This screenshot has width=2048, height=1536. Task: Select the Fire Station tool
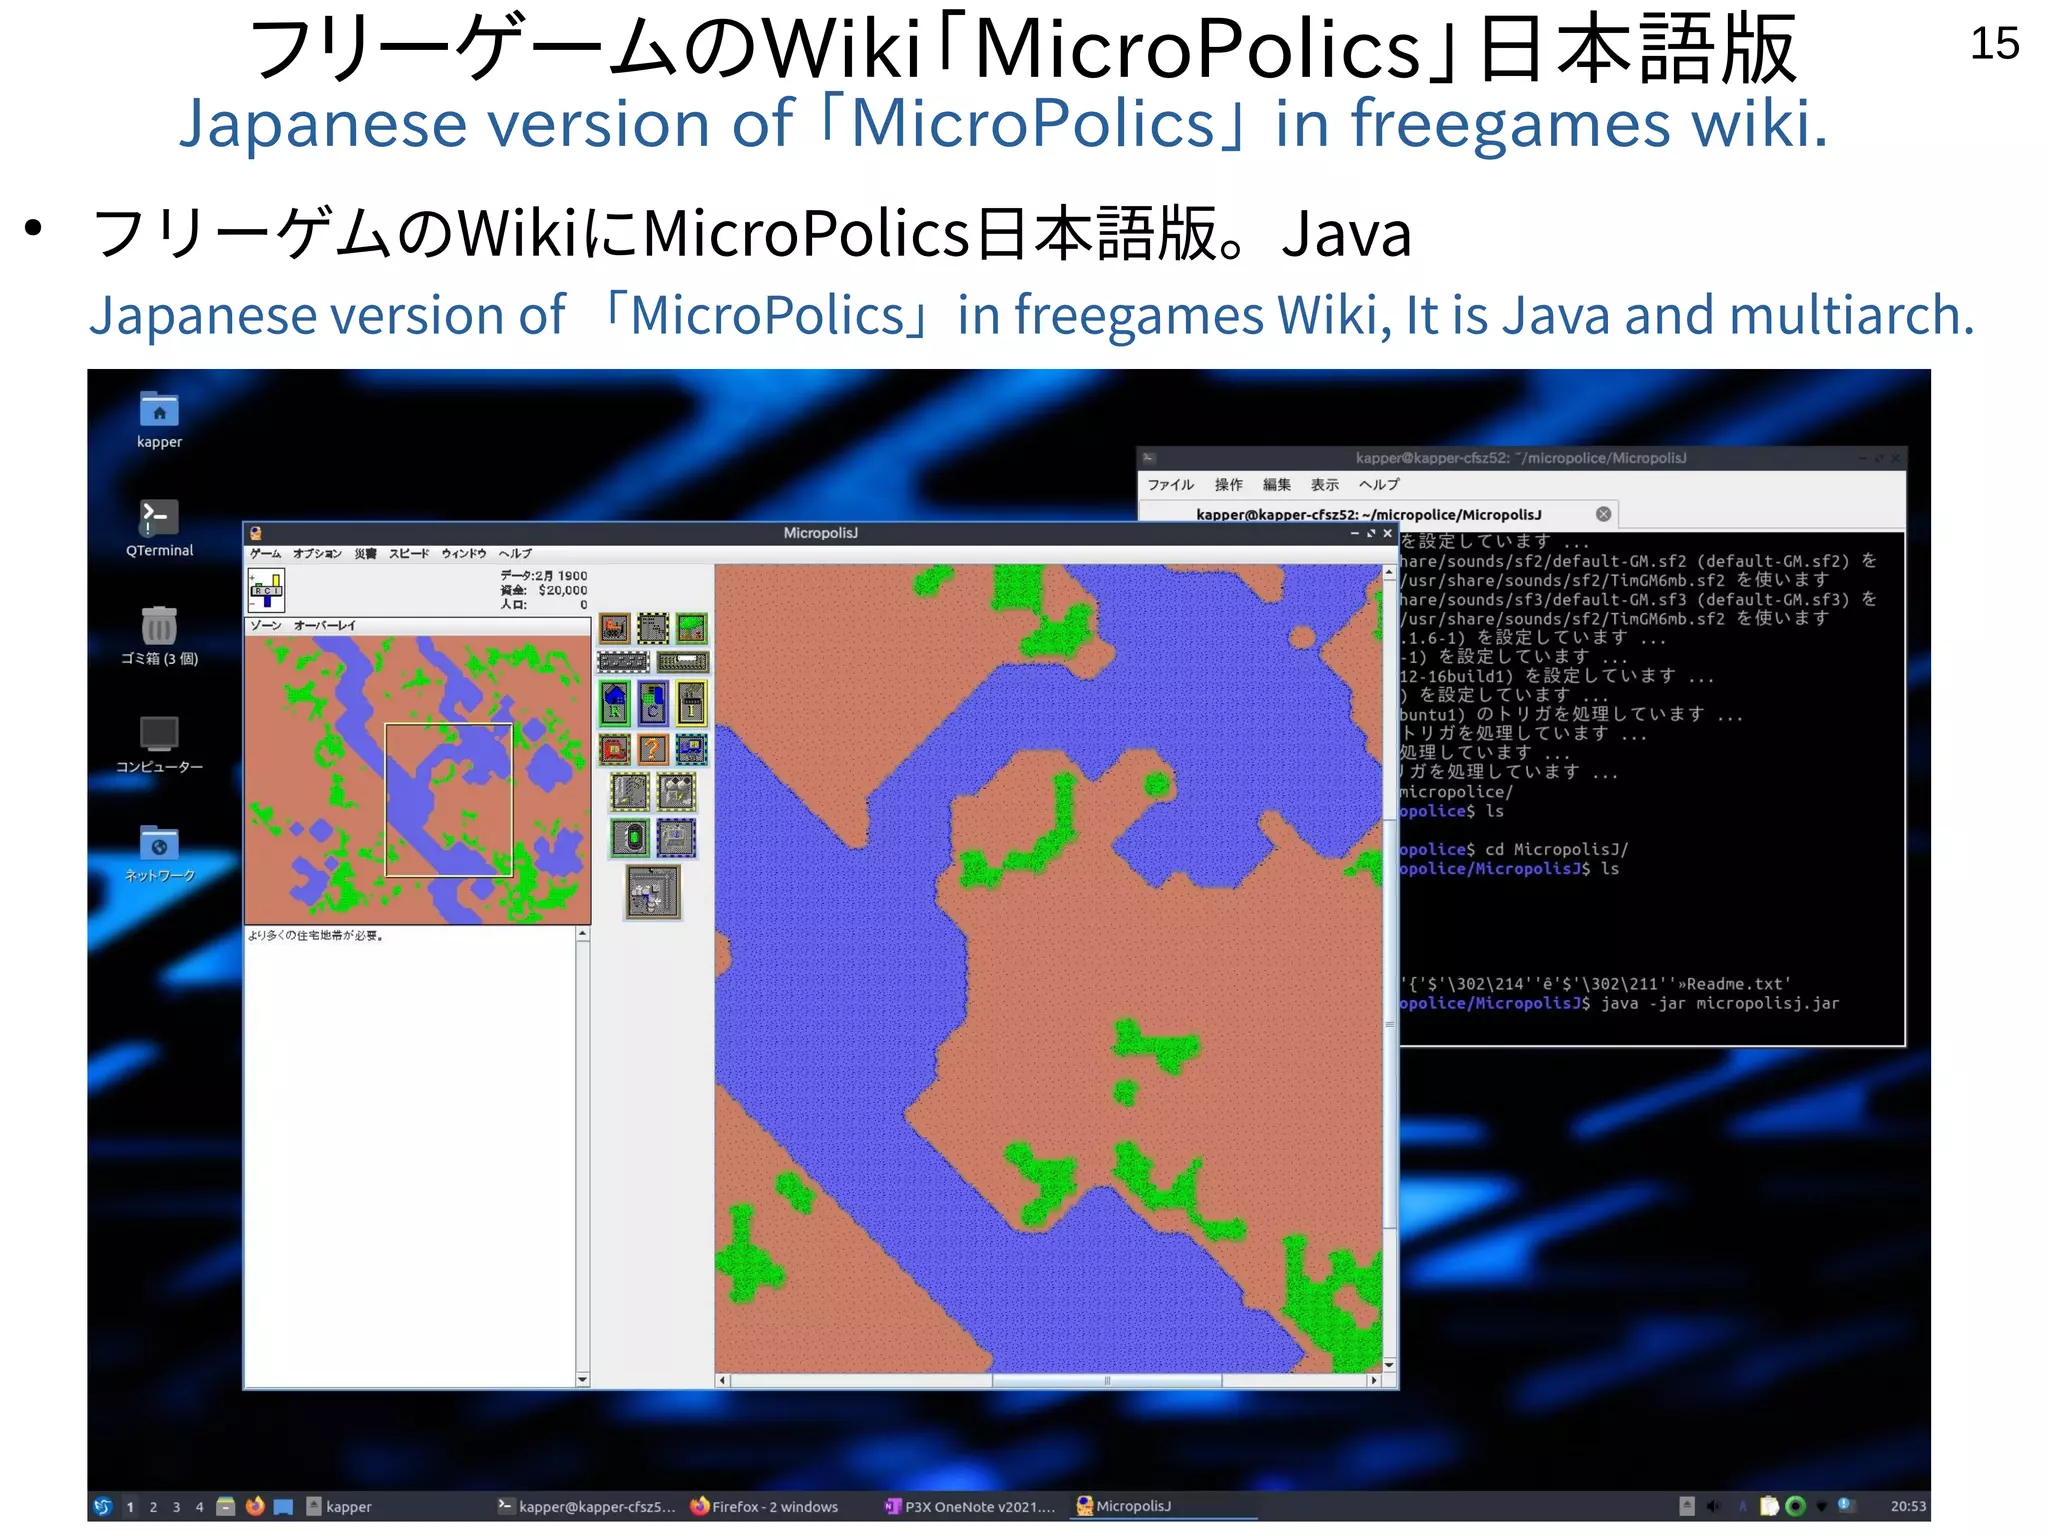(x=614, y=749)
